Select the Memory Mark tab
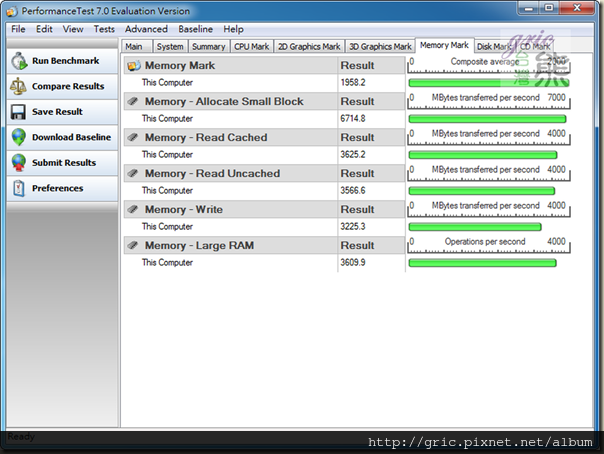The height and width of the screenshot is (454, 604). tap(444, 45)
